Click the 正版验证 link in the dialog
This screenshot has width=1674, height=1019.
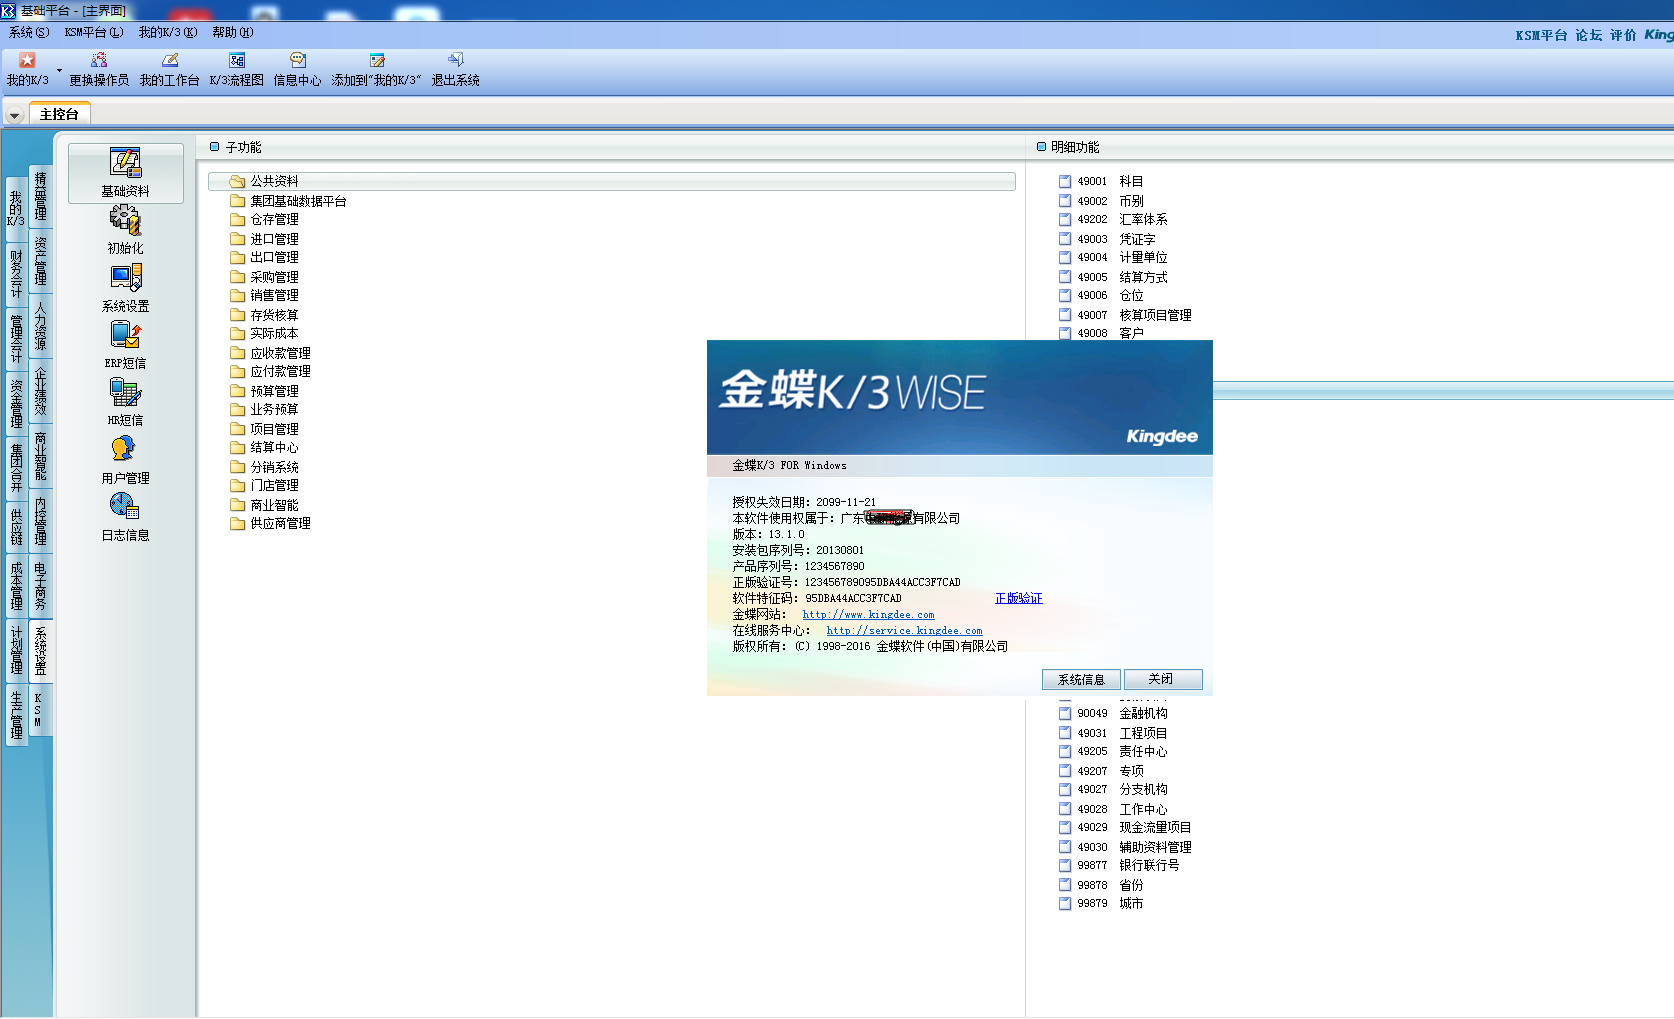[1018, 598]
